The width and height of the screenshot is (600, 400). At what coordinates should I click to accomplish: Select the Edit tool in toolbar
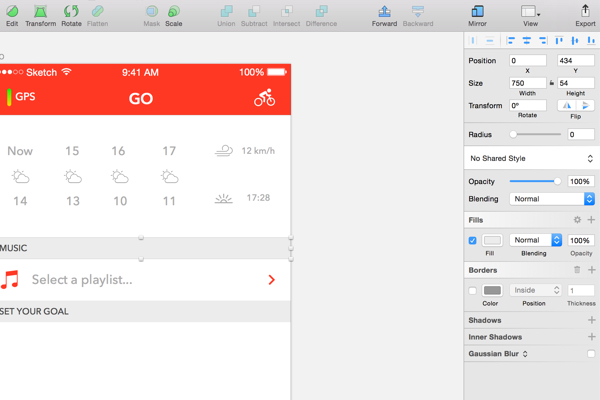click(12, 16)
